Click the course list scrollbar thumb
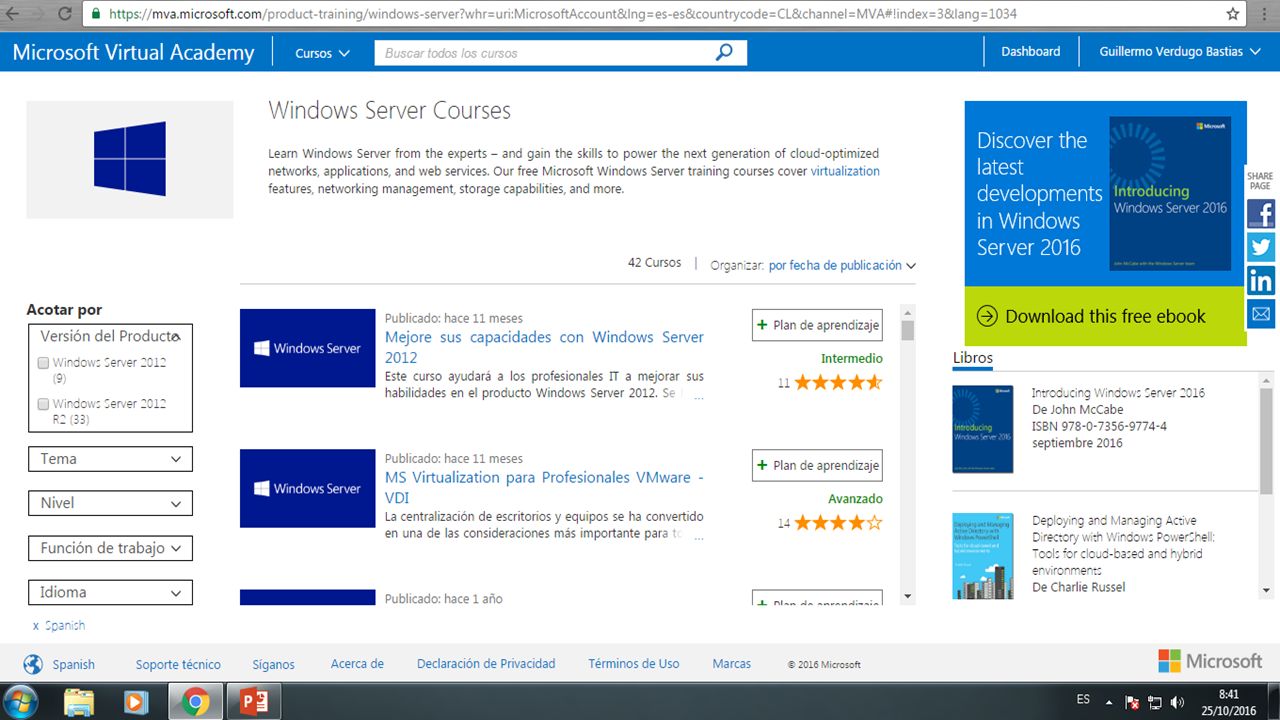 (908, 331)
